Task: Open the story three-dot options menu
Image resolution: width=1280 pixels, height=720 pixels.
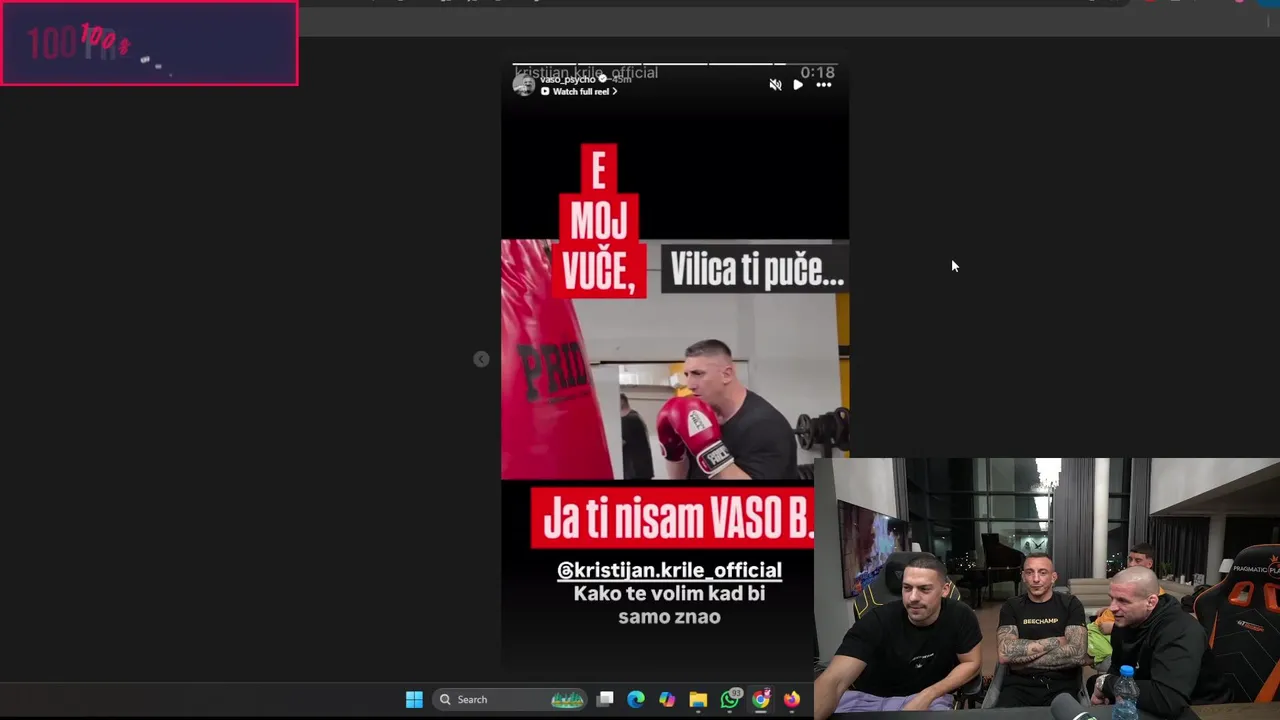Action: coord(823,85)
